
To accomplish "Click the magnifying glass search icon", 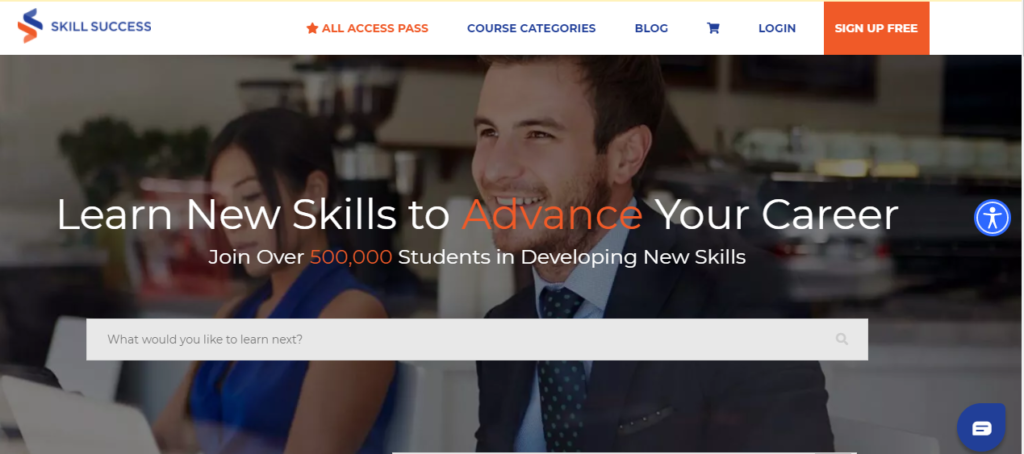I will pos(842,339).
